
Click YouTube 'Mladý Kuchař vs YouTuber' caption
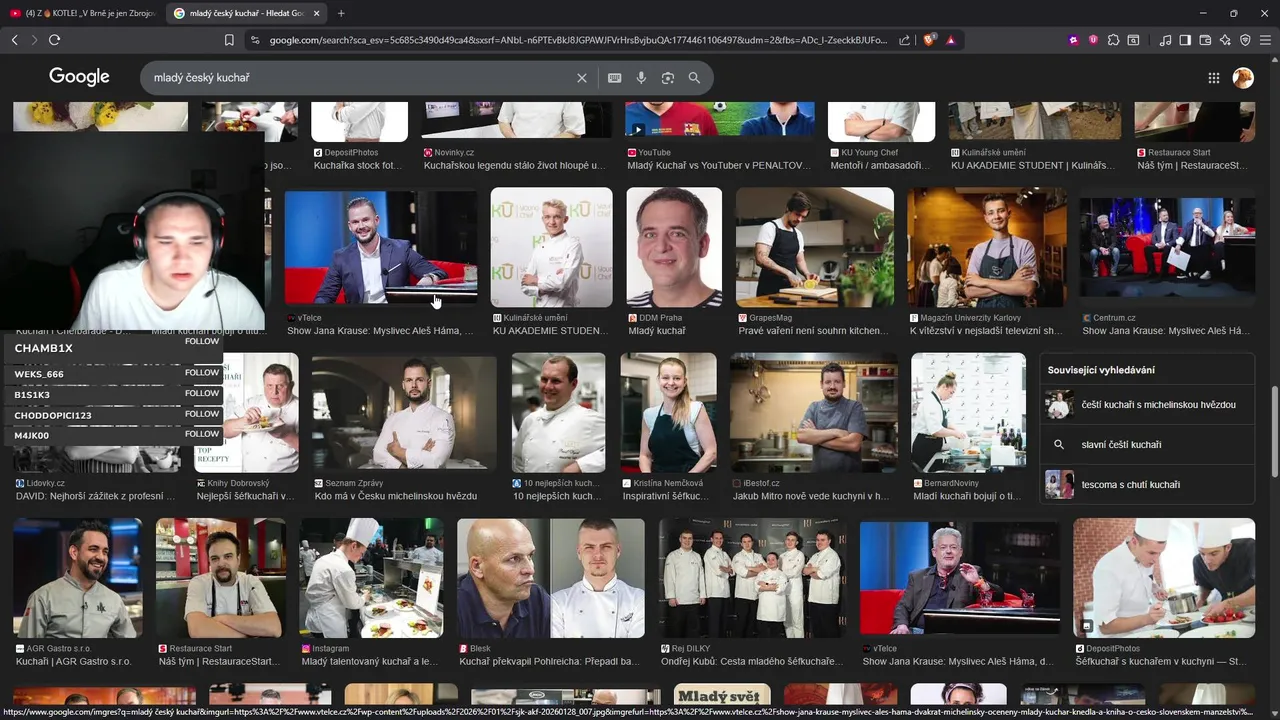click(x=719, y=166)
